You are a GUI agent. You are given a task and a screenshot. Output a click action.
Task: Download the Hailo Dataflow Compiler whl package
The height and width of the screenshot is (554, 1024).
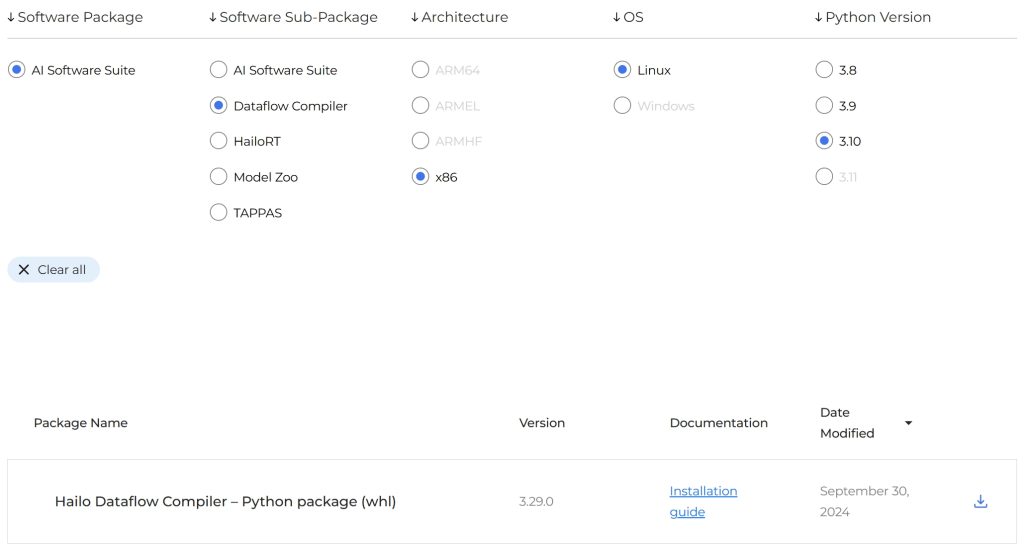980,501
